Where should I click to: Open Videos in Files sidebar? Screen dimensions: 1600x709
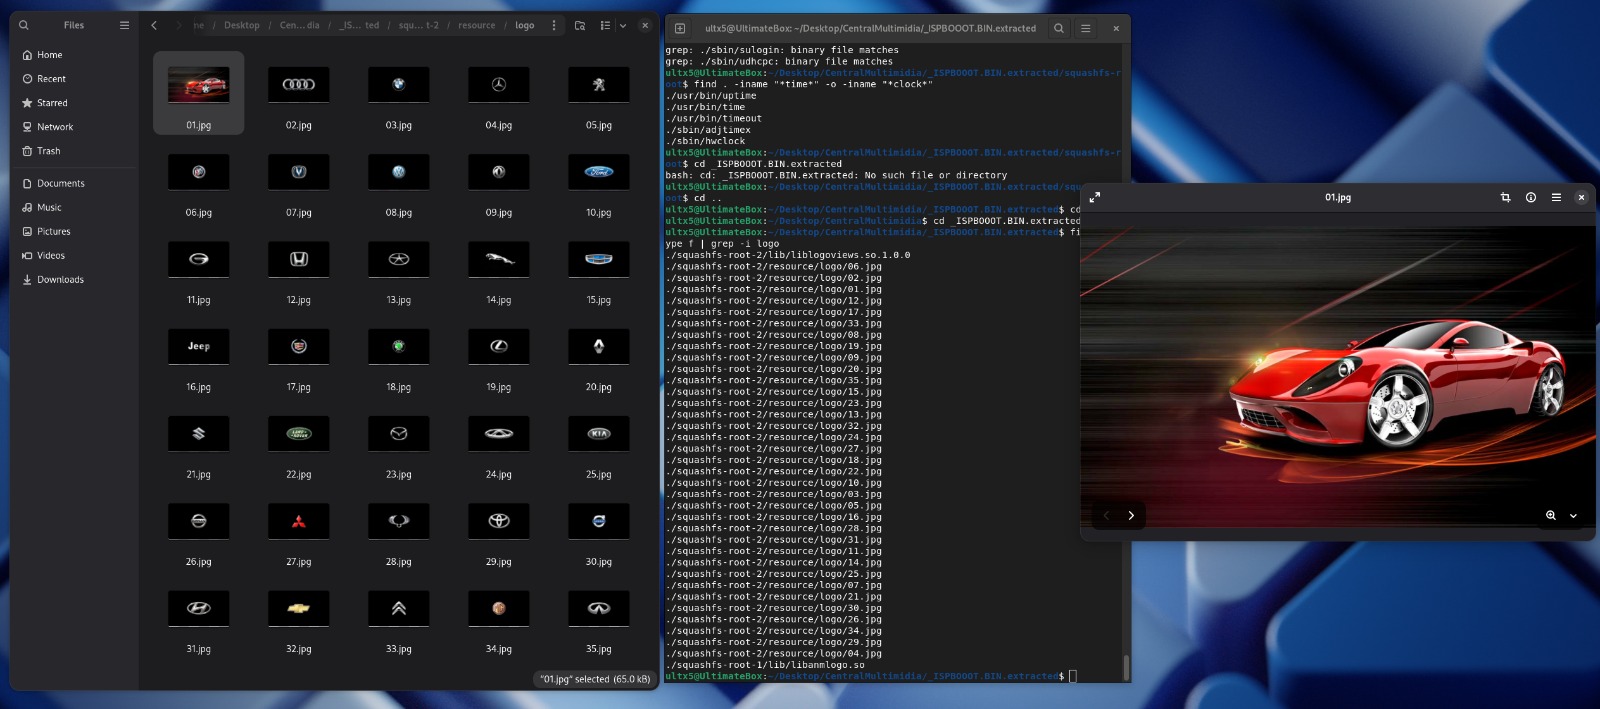[x=74, y=255]
